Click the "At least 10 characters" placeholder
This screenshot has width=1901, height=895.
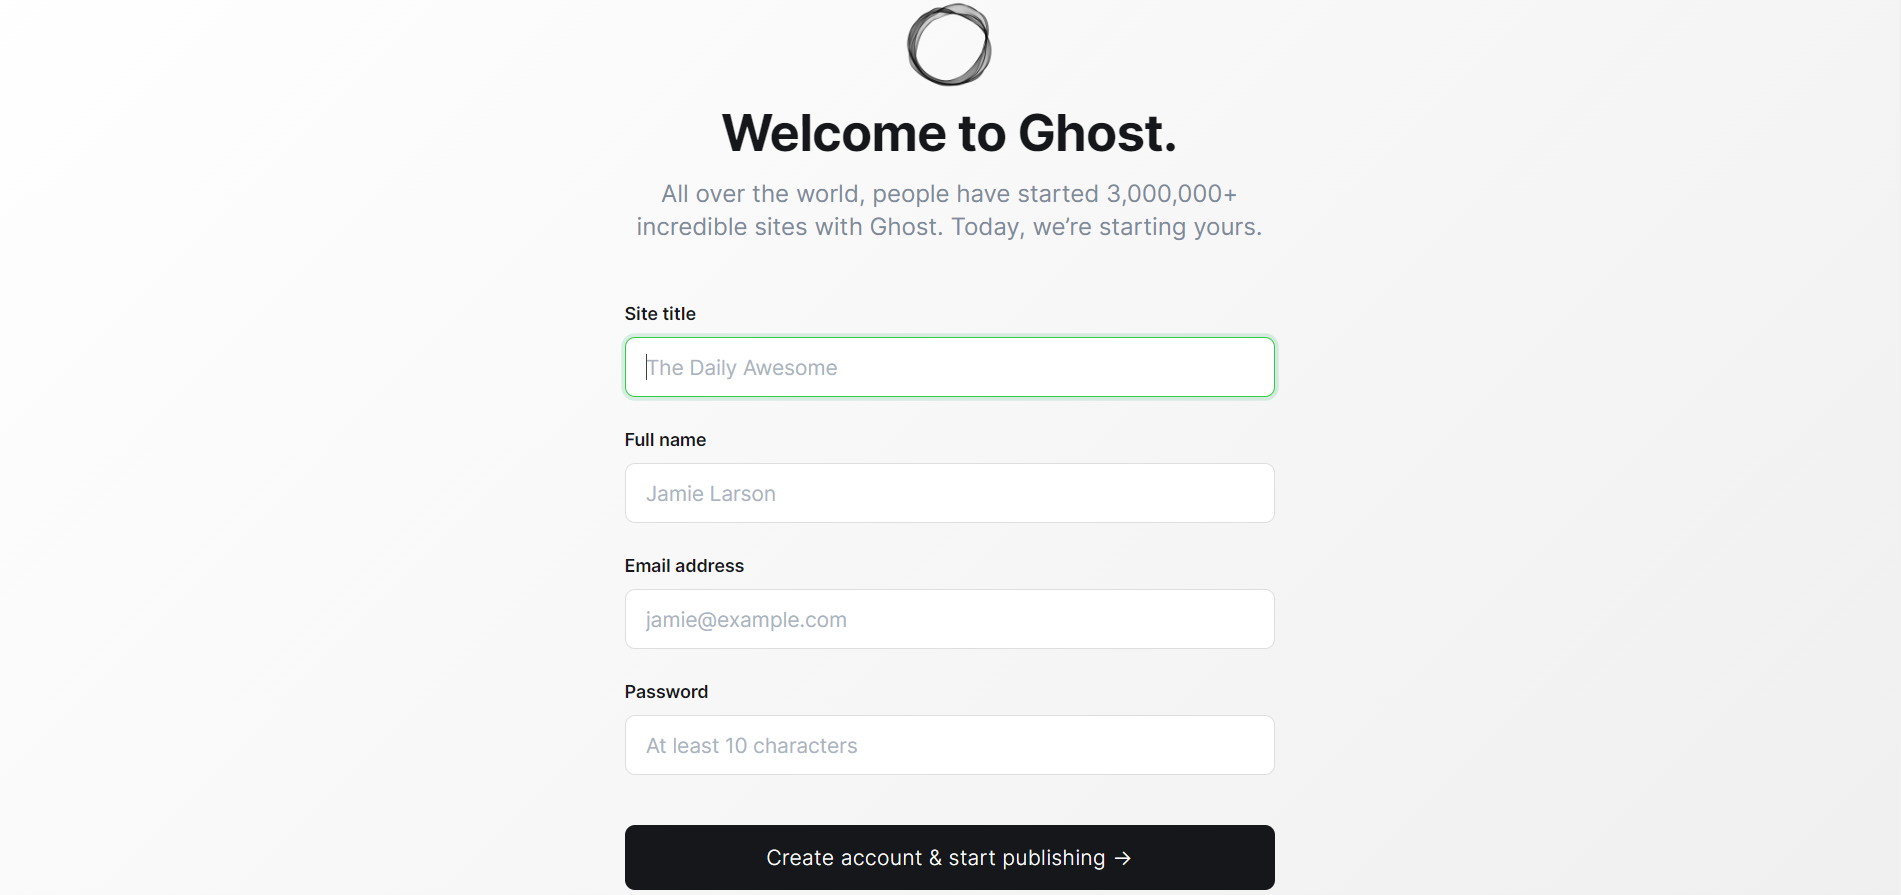tap(752, 746)
